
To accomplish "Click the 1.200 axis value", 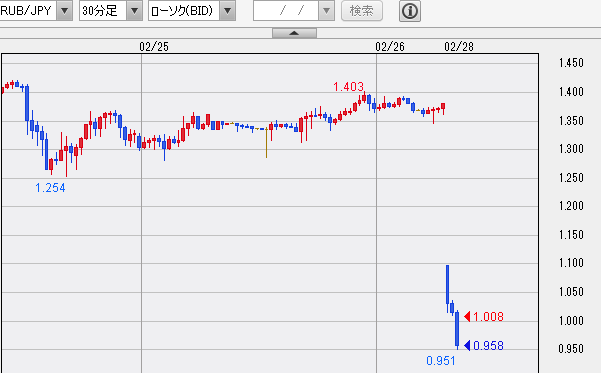I will (571, 206).
